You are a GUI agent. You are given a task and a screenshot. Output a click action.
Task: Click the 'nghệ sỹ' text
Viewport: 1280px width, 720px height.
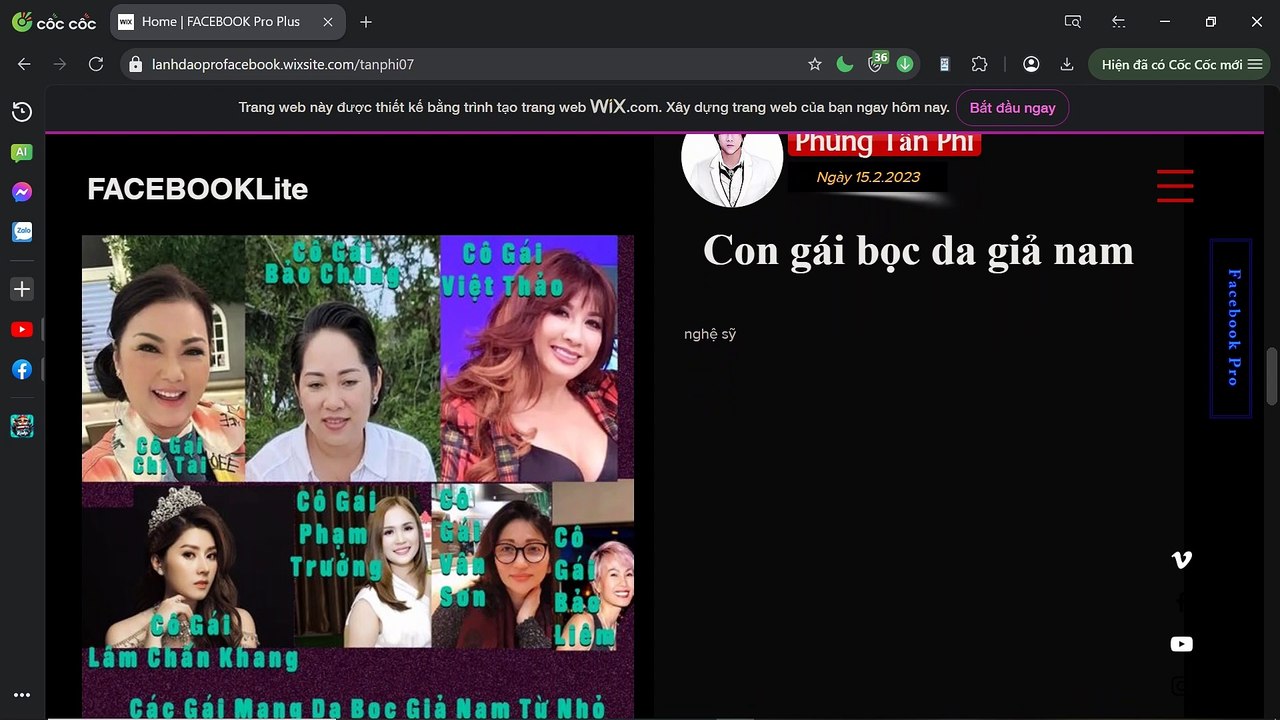click(x=710, y=334)
